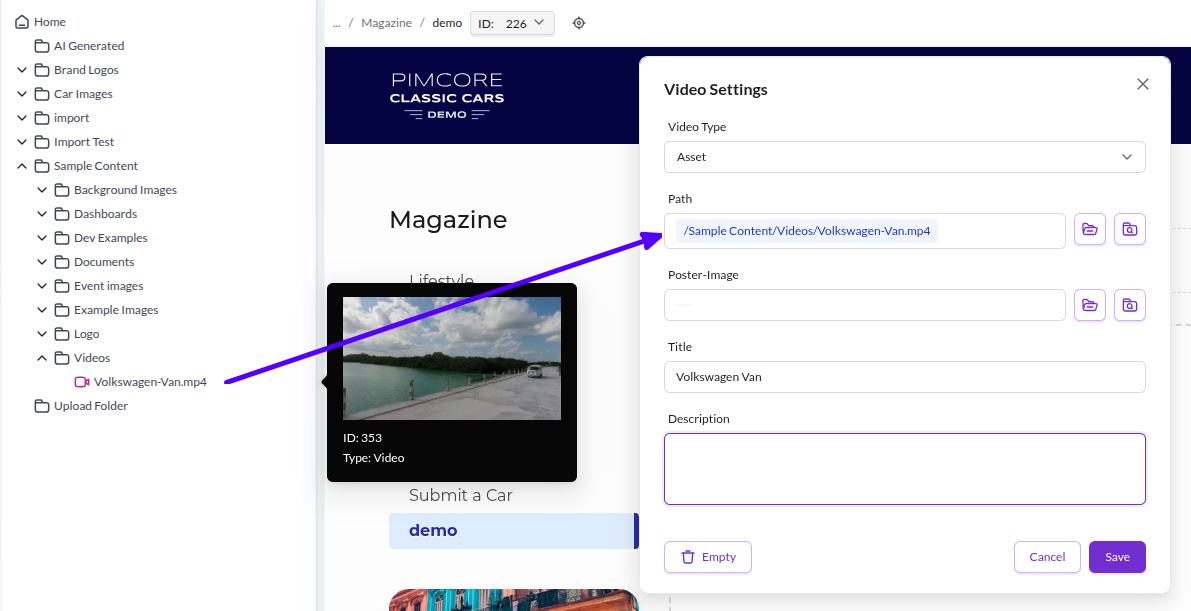Open folder picker for Poster-Image

point(1090,306)
